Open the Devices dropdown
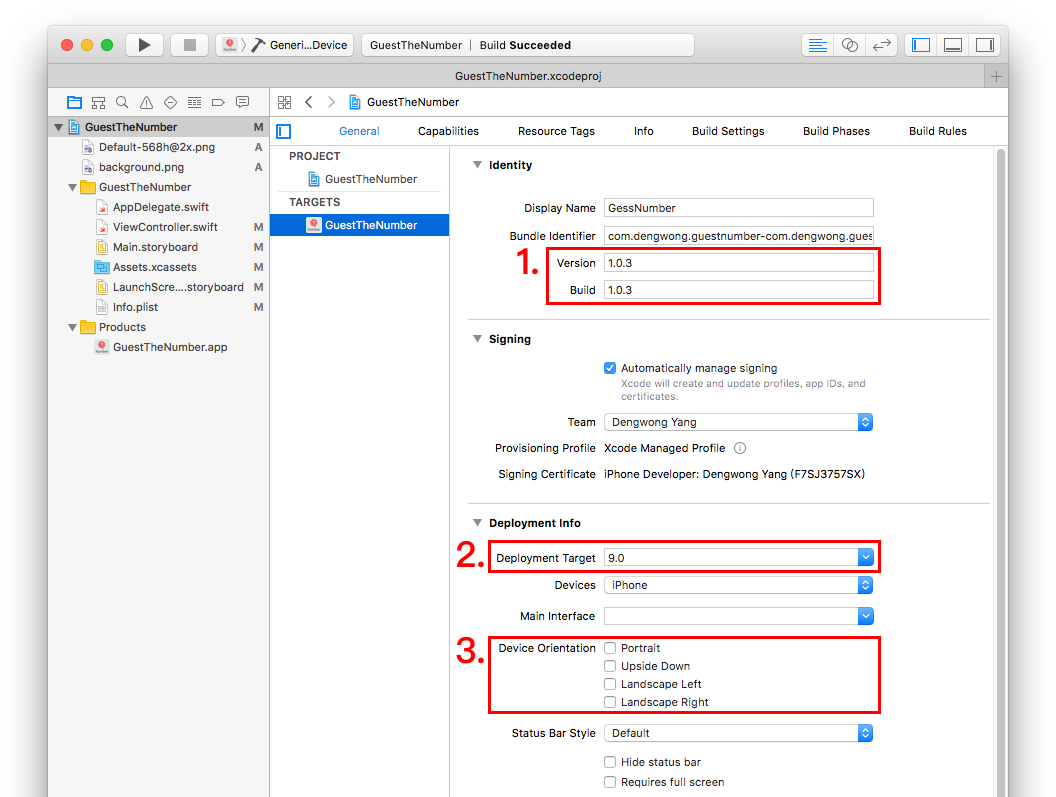1056x797 pixels. [x=739, y=585]
